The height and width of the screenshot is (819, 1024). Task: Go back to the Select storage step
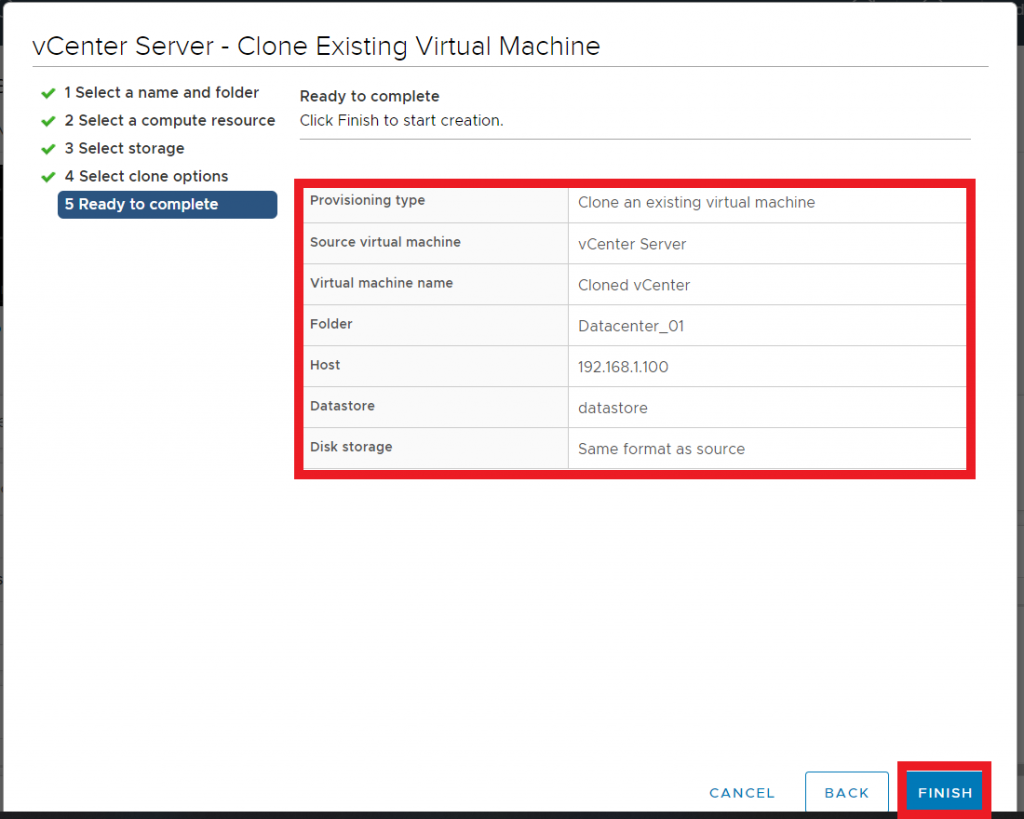coord(124,148)
